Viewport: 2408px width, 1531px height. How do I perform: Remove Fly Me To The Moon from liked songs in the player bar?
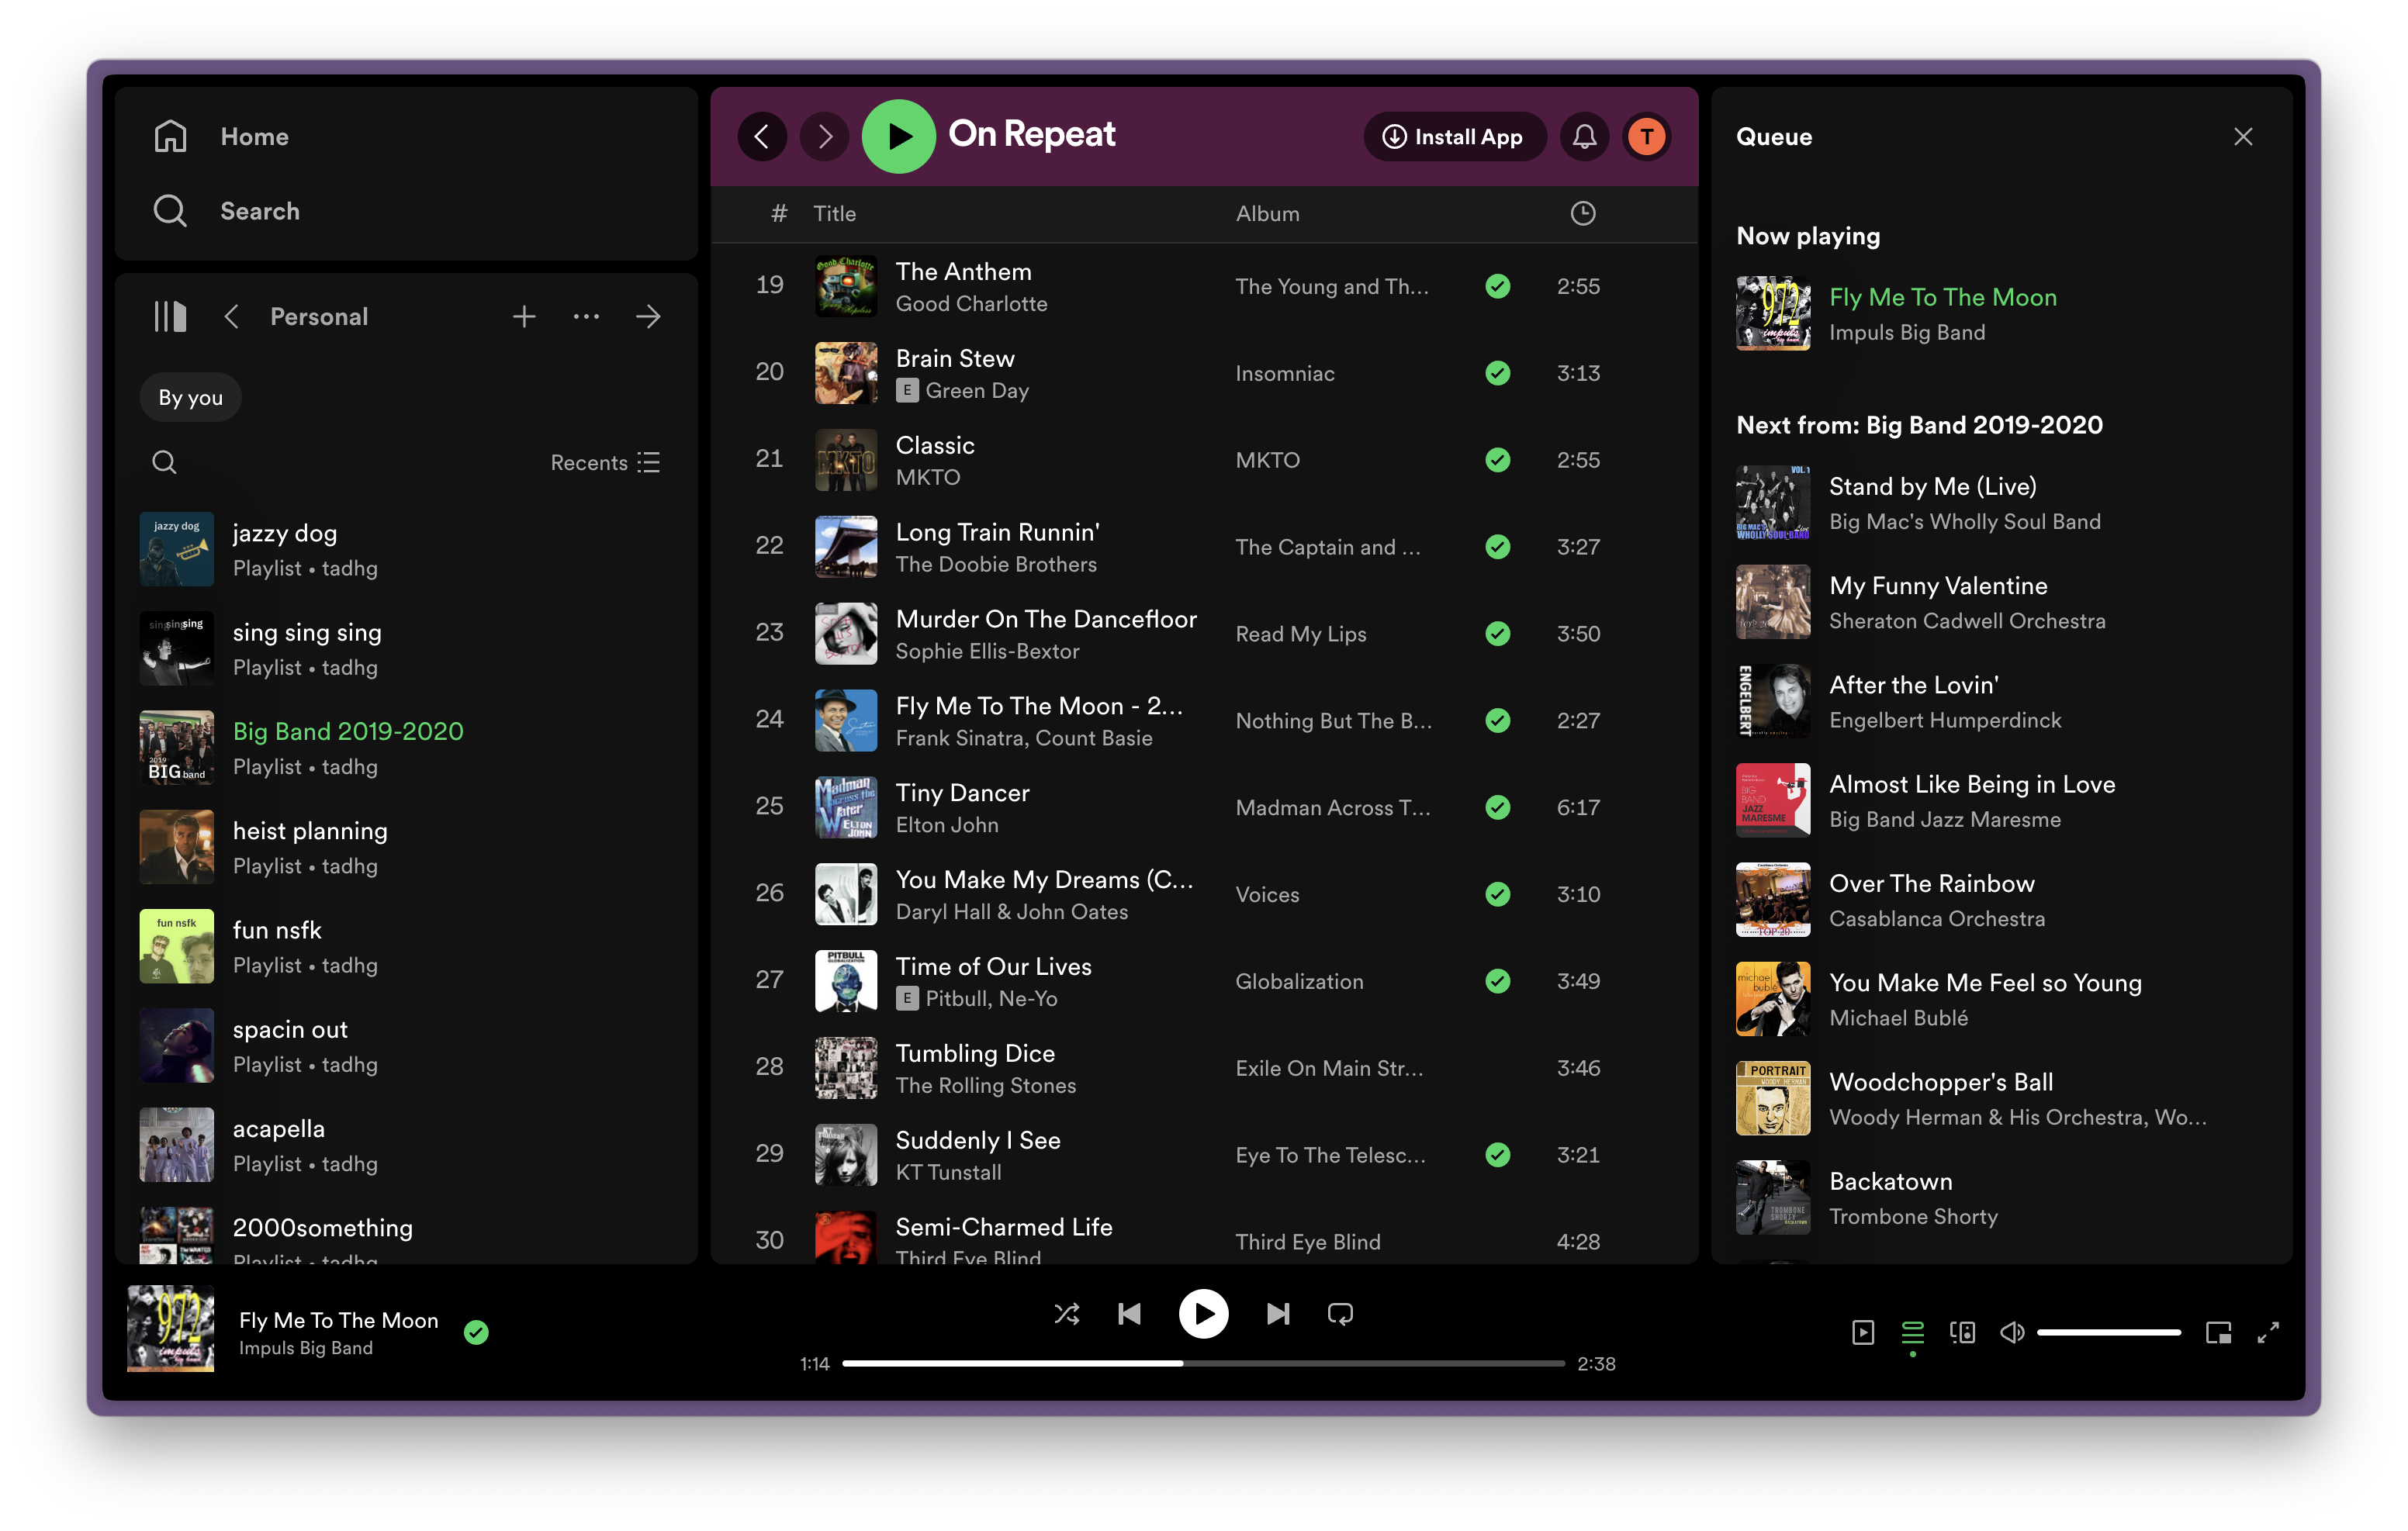click(476, 1332)
